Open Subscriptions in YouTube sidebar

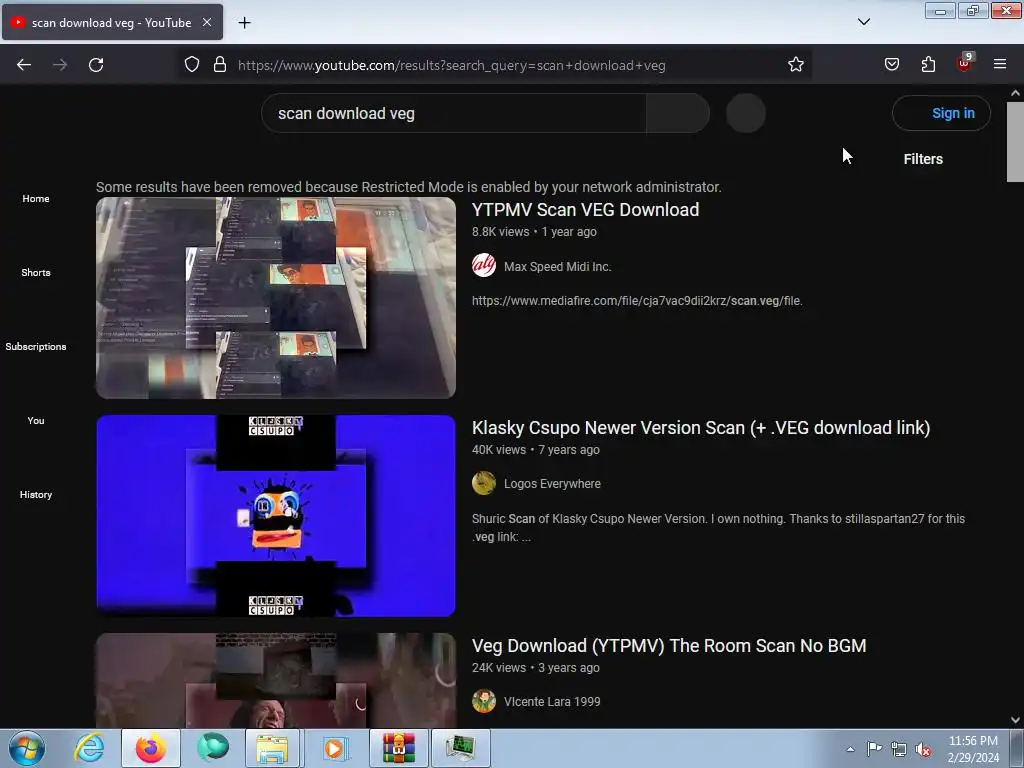point(36,347)
